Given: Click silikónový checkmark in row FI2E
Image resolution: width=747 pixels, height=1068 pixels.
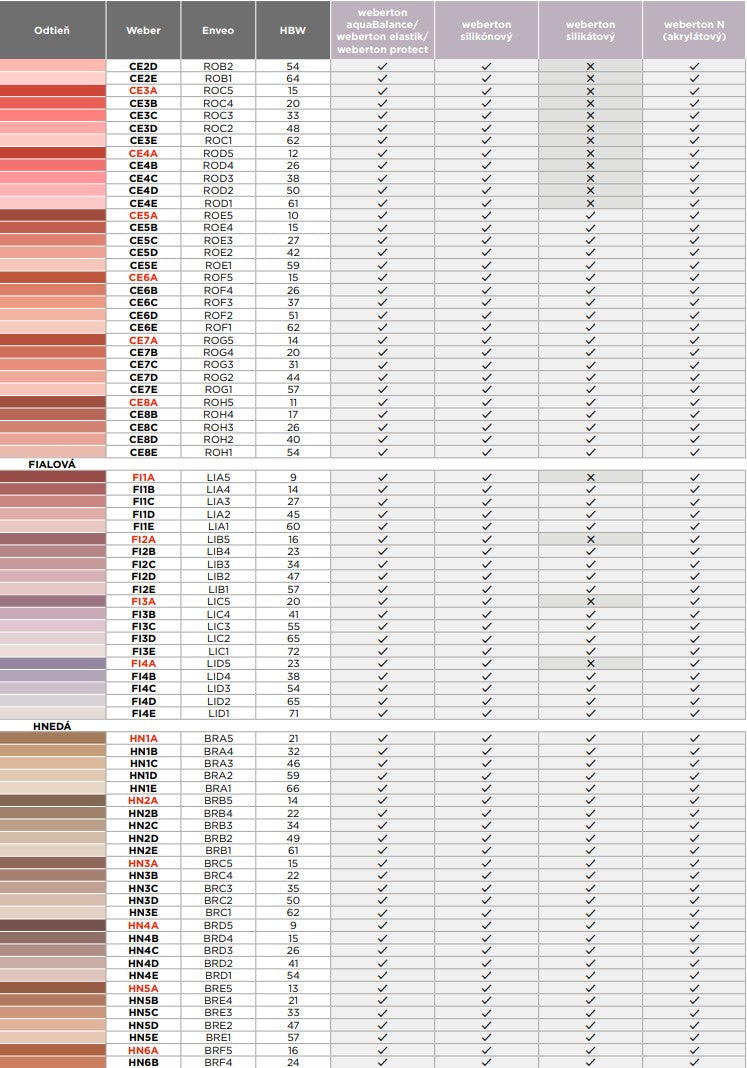Looking at the screenshot, I should [x=486, y=589].
